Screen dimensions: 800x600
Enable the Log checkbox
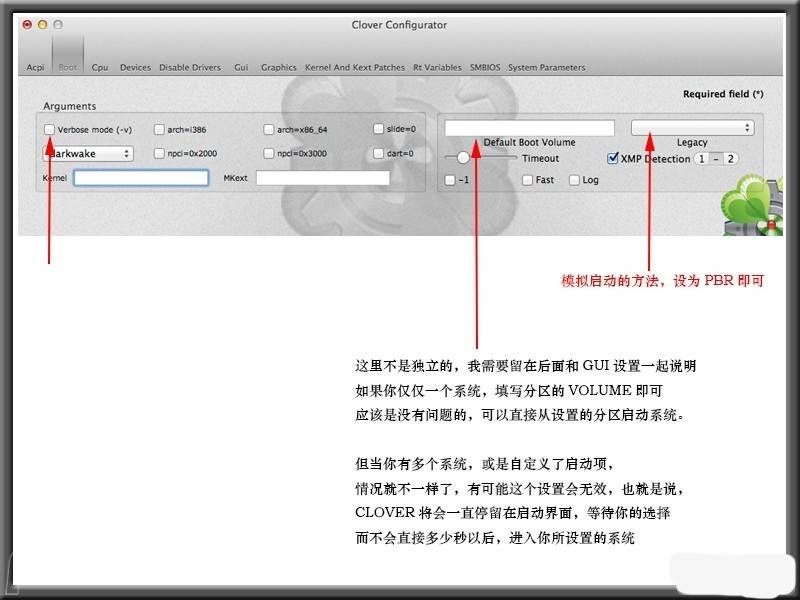(574, 180)
